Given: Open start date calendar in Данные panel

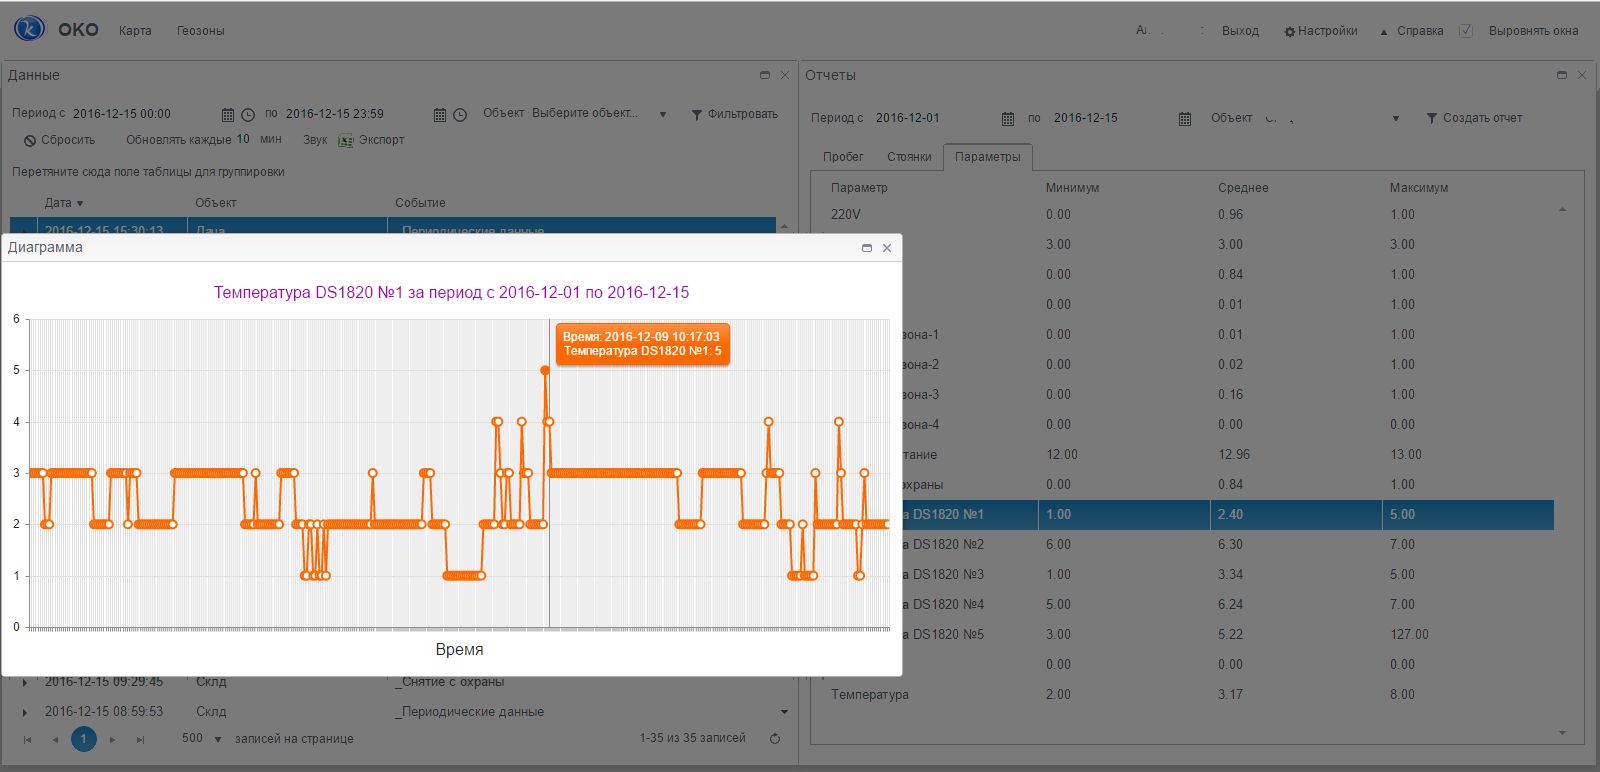Looking at the screenshot, I should (x=228, y=115).
